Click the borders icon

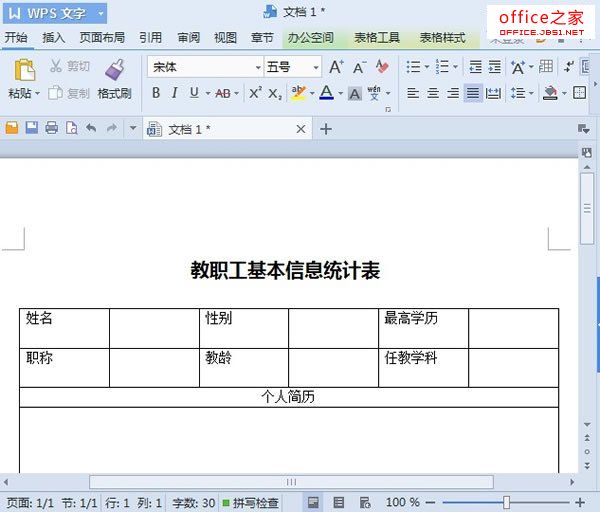click(x=579, y=93)
